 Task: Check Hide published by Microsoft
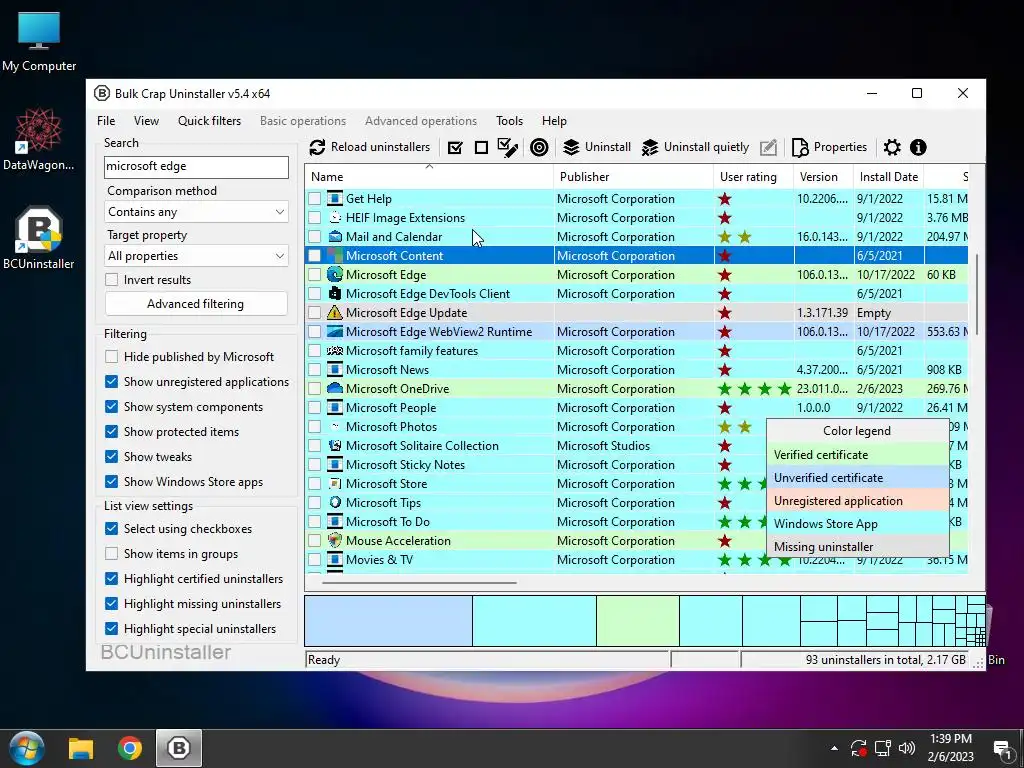click(x=112, y=357)
